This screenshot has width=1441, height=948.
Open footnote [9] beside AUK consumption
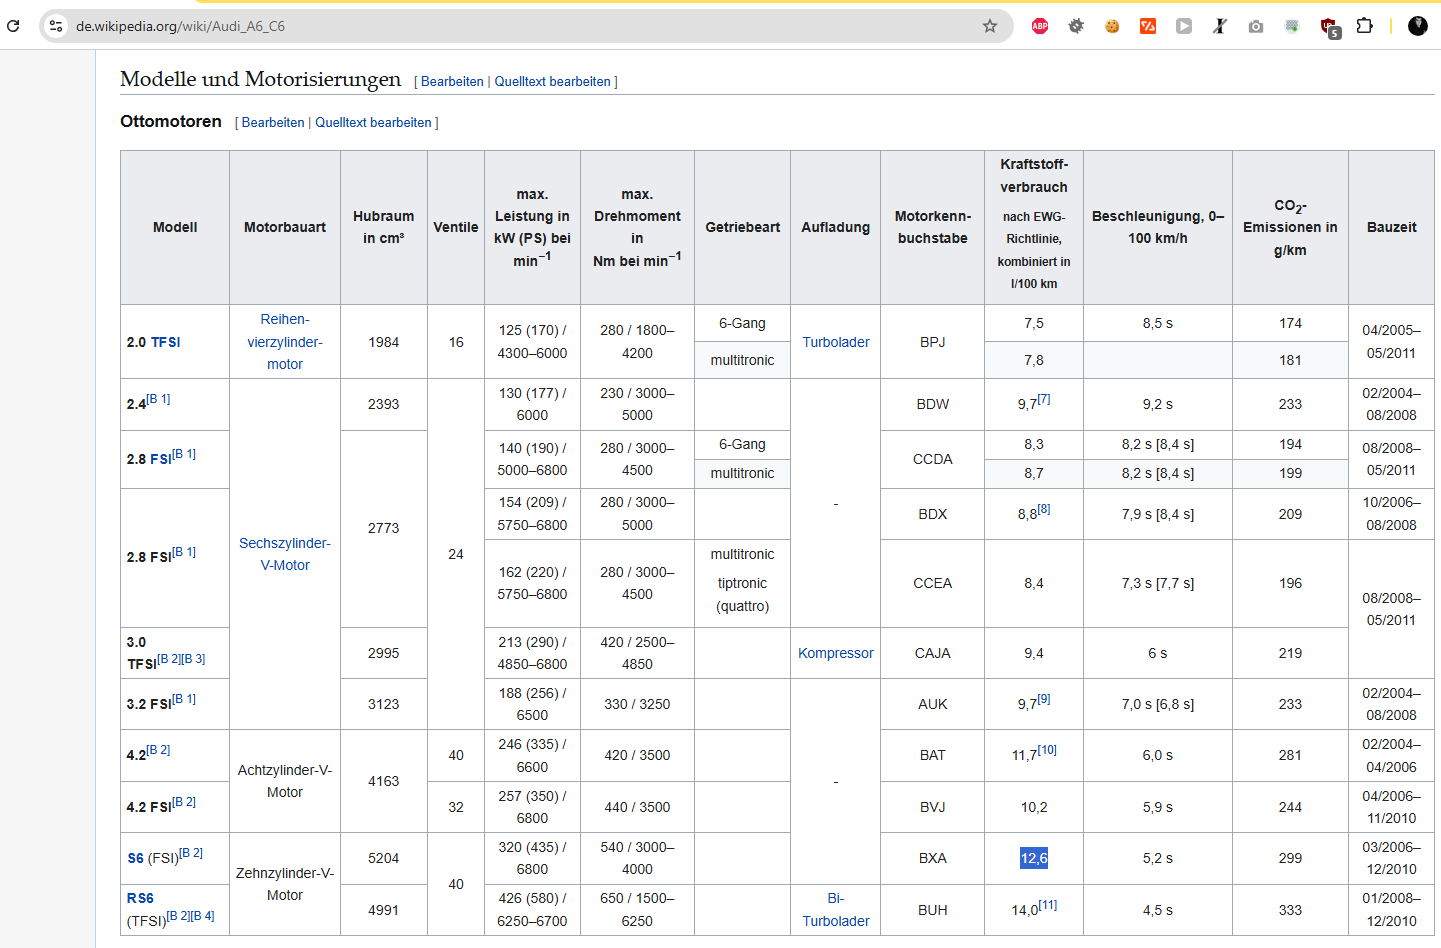[x=1044, y=699]
